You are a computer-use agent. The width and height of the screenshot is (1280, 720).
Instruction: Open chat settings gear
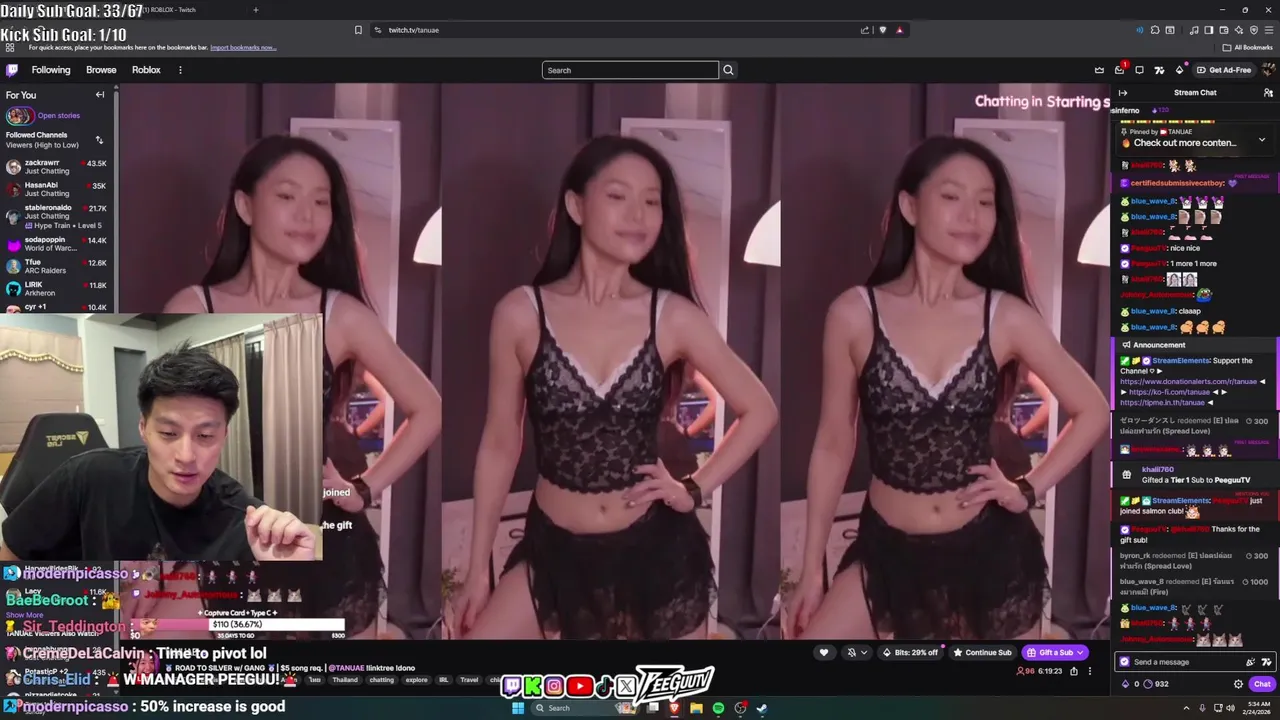(1238, 684)
